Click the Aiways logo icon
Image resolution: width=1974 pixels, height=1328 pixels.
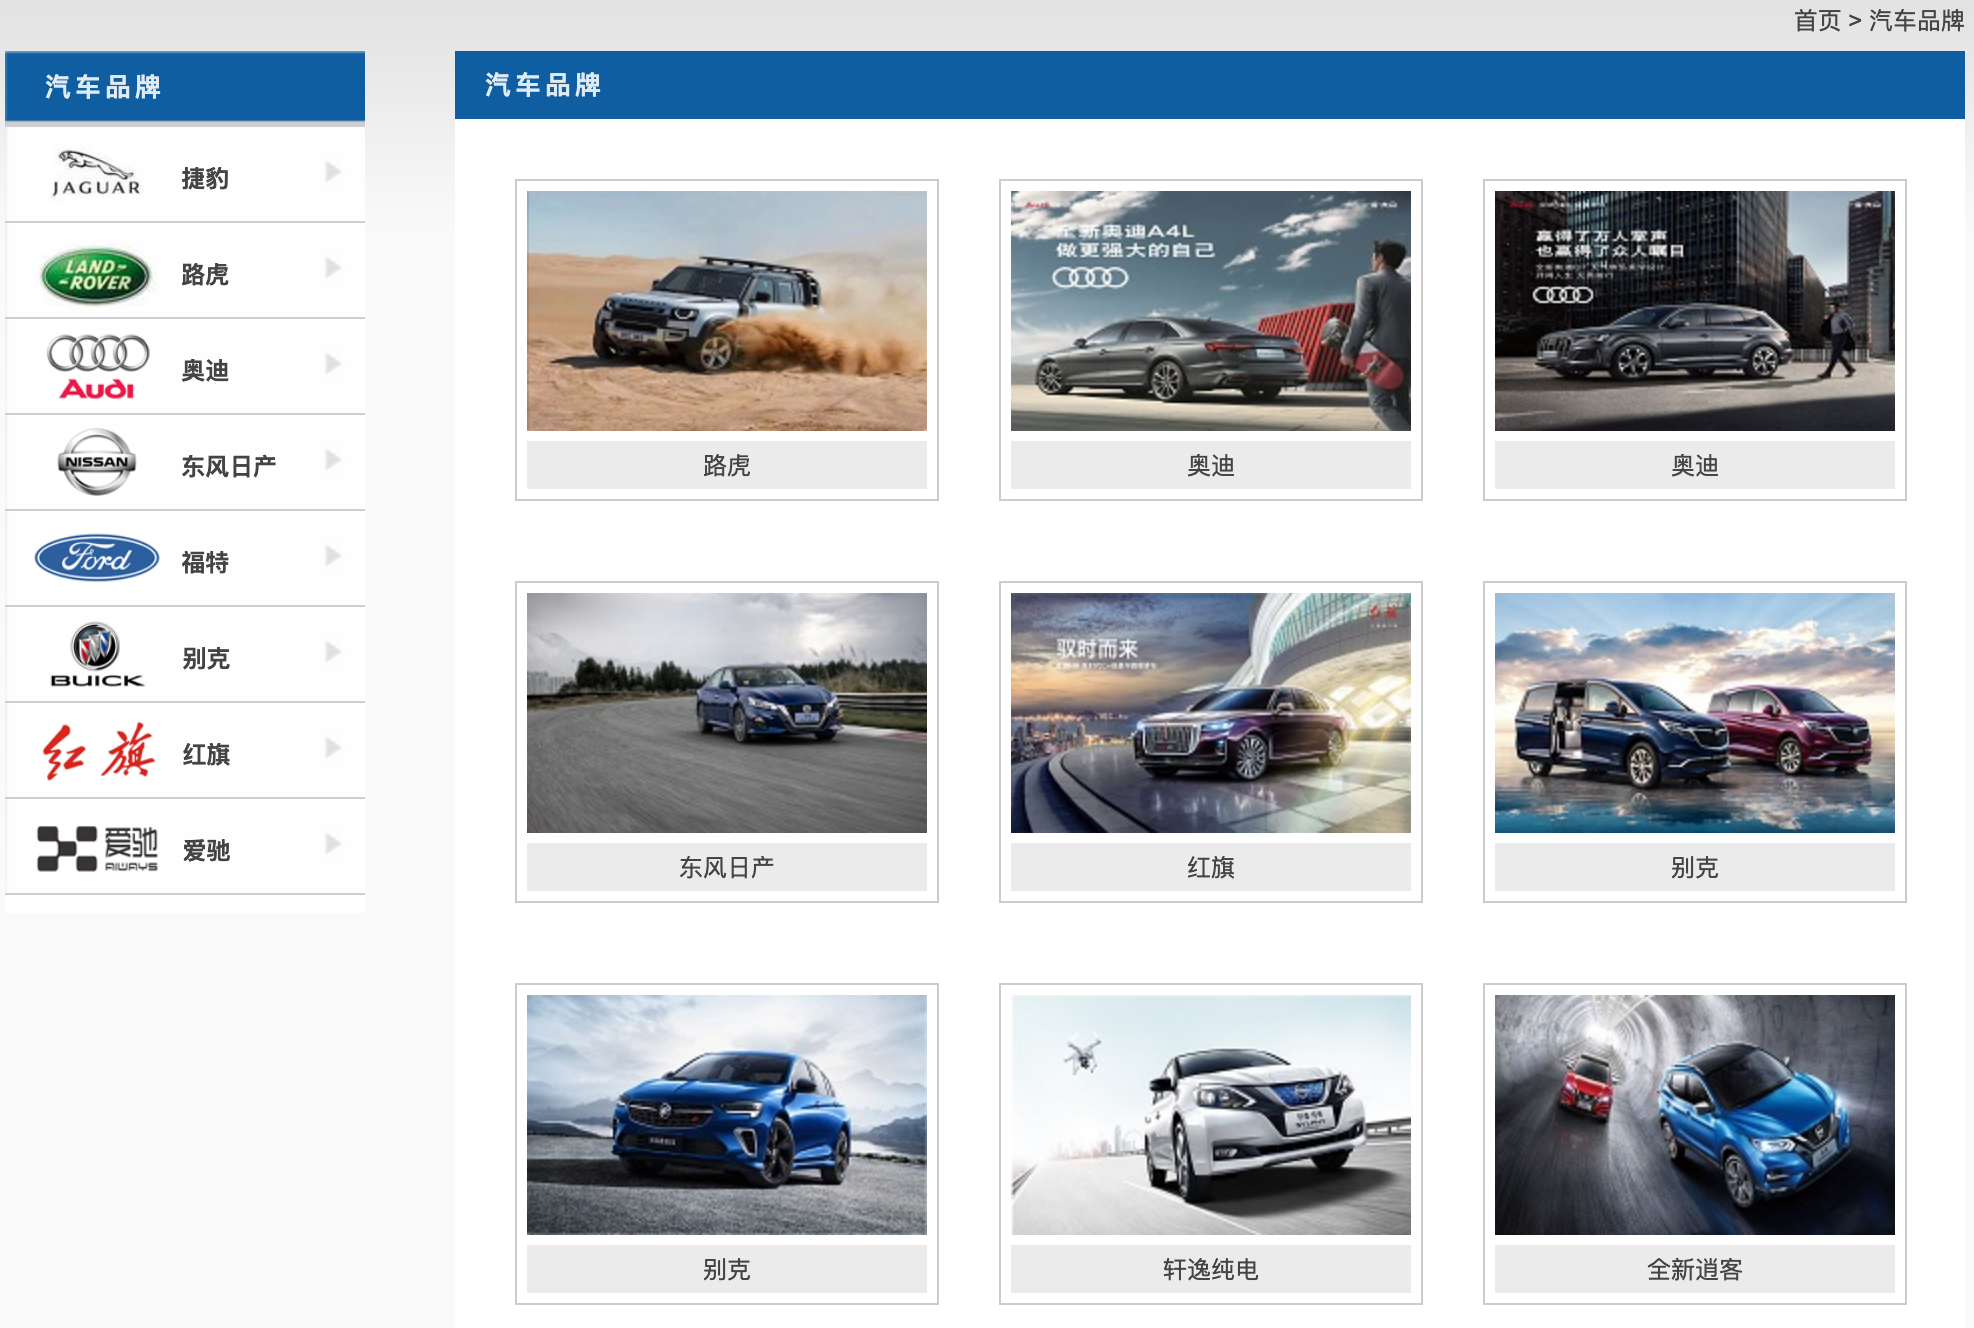97,848
